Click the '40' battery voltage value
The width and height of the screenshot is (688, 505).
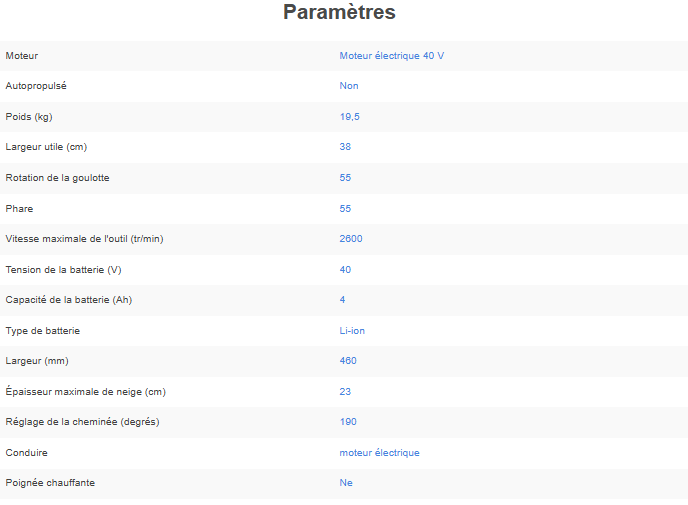(345, 269)
